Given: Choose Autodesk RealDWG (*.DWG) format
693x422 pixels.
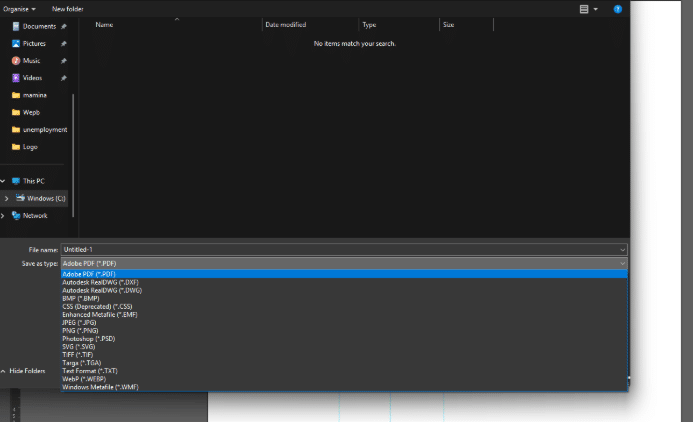Looking at the screenshot, I should coord(344,290).
